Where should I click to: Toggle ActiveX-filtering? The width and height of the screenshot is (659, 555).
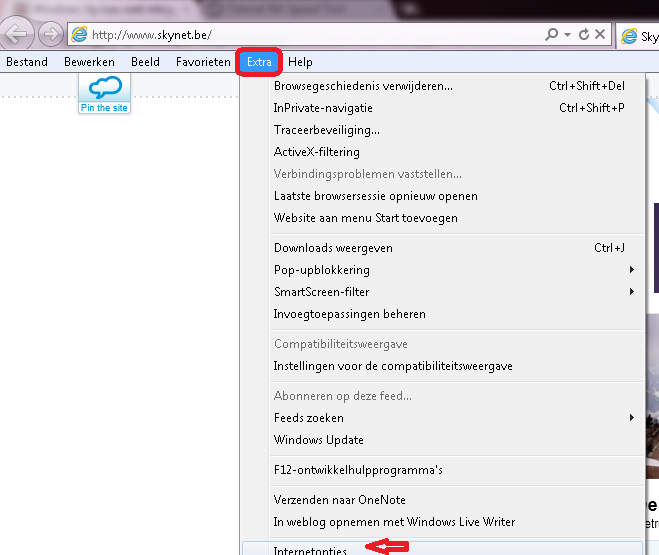click(443, 152)
